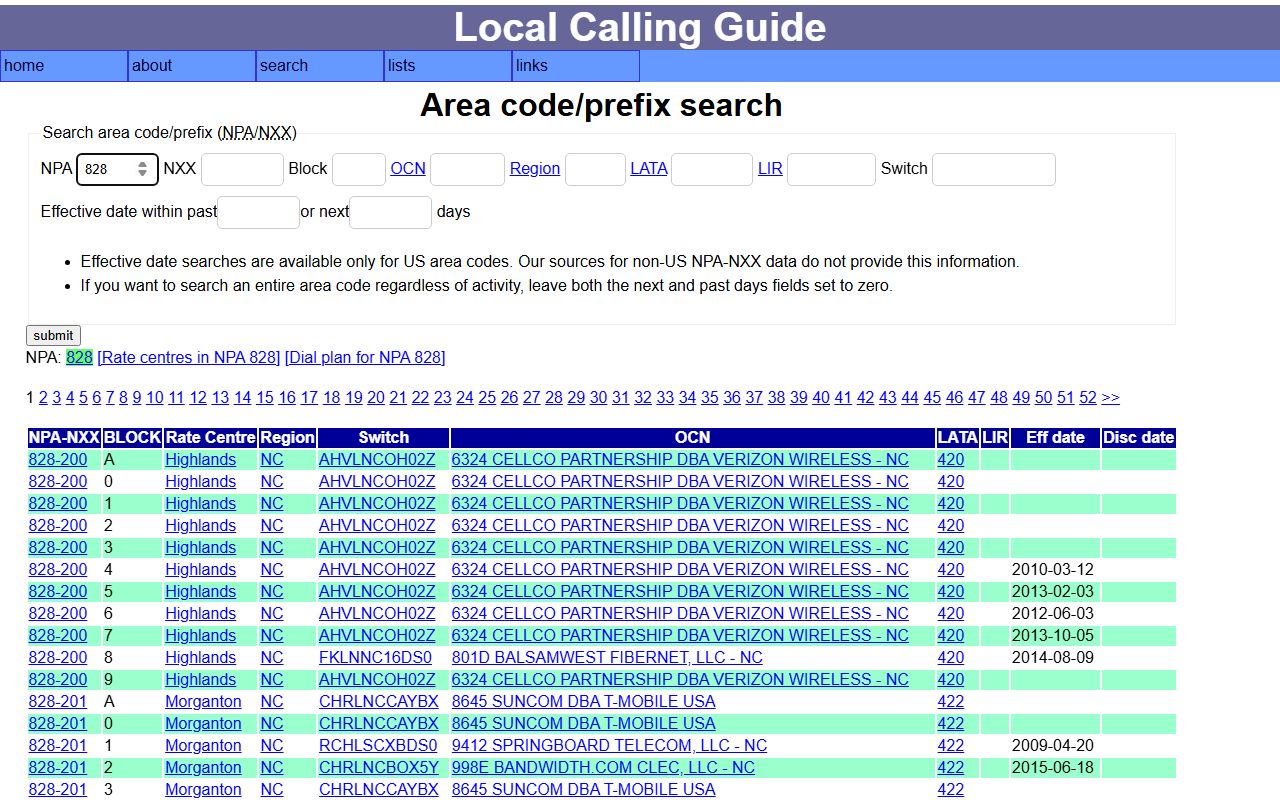This screenshot has height=800, width=1280.
Task: Click the 'or next' days field
Action: click(391, 212)
